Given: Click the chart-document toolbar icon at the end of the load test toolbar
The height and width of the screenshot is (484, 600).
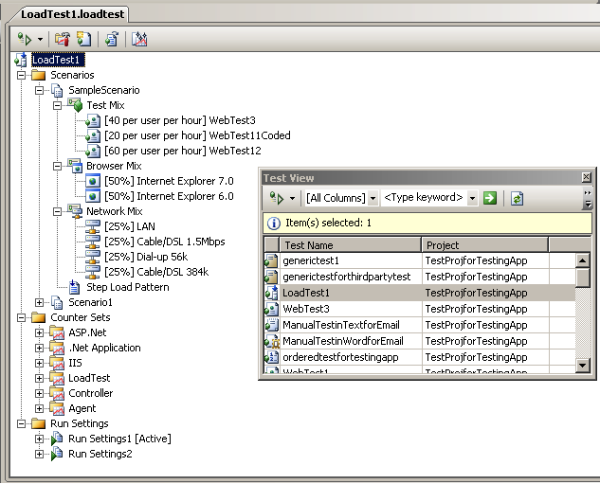Looking at the screenshot, I should click(x=139, y=39).
